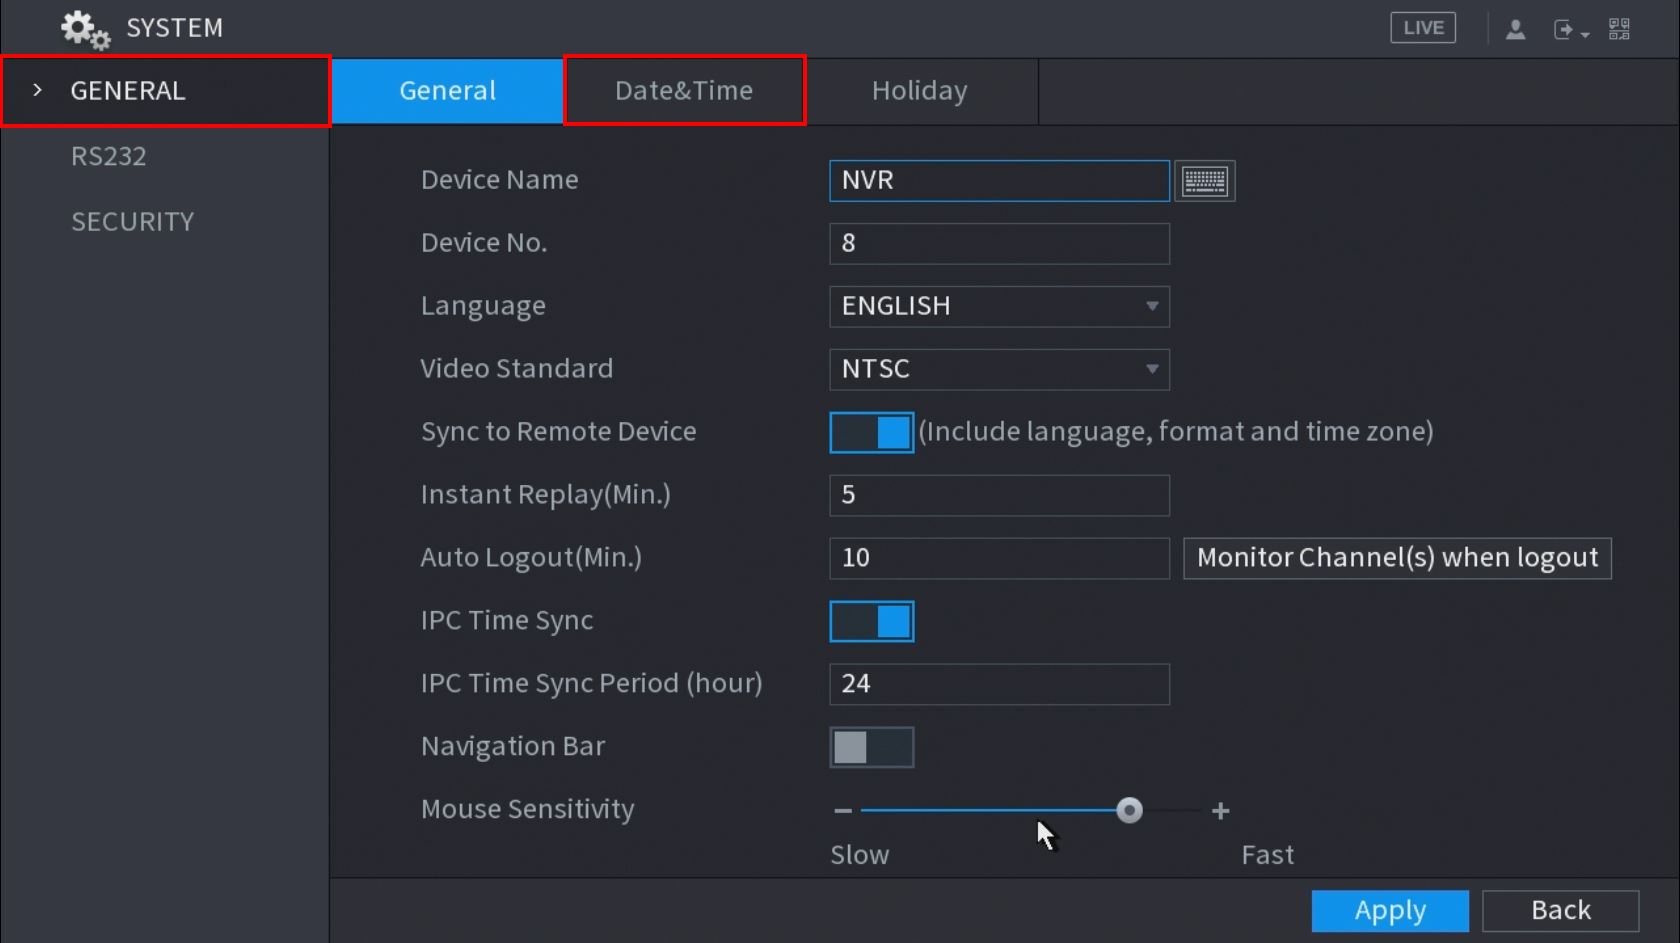Enable the Navigation Bar toggle
The height and width of the screenshot is (943, 1680).
point(871,747)
